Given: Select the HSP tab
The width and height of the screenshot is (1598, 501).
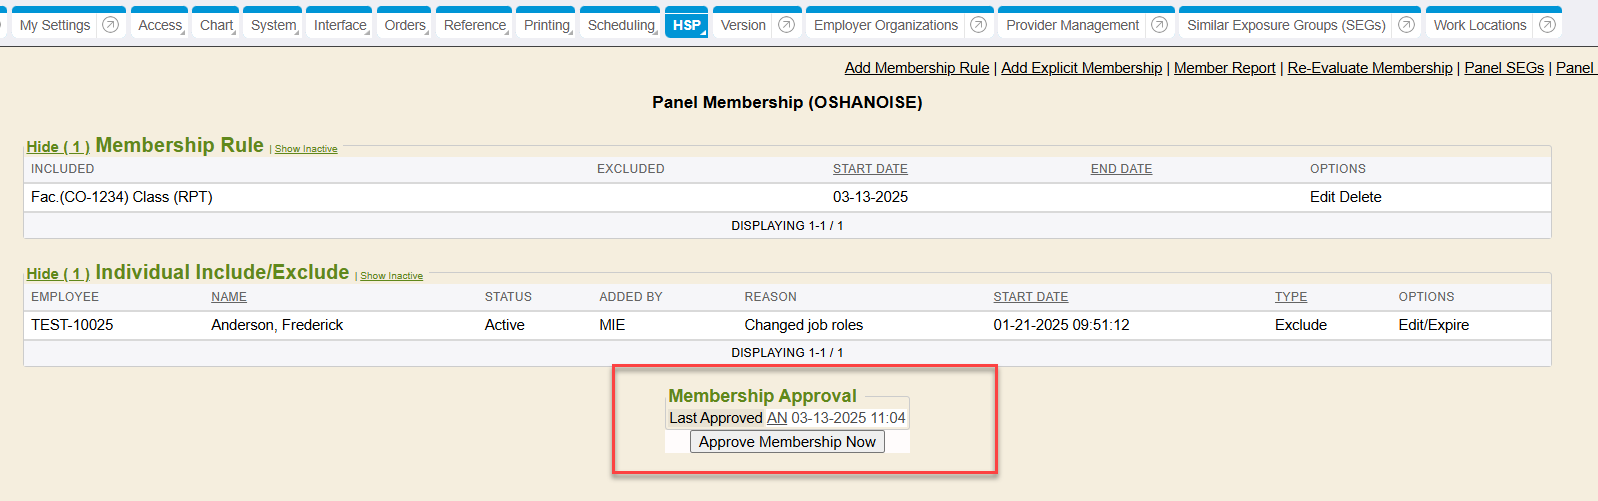Looking at the screenshot, I should (x=687, y=25).
